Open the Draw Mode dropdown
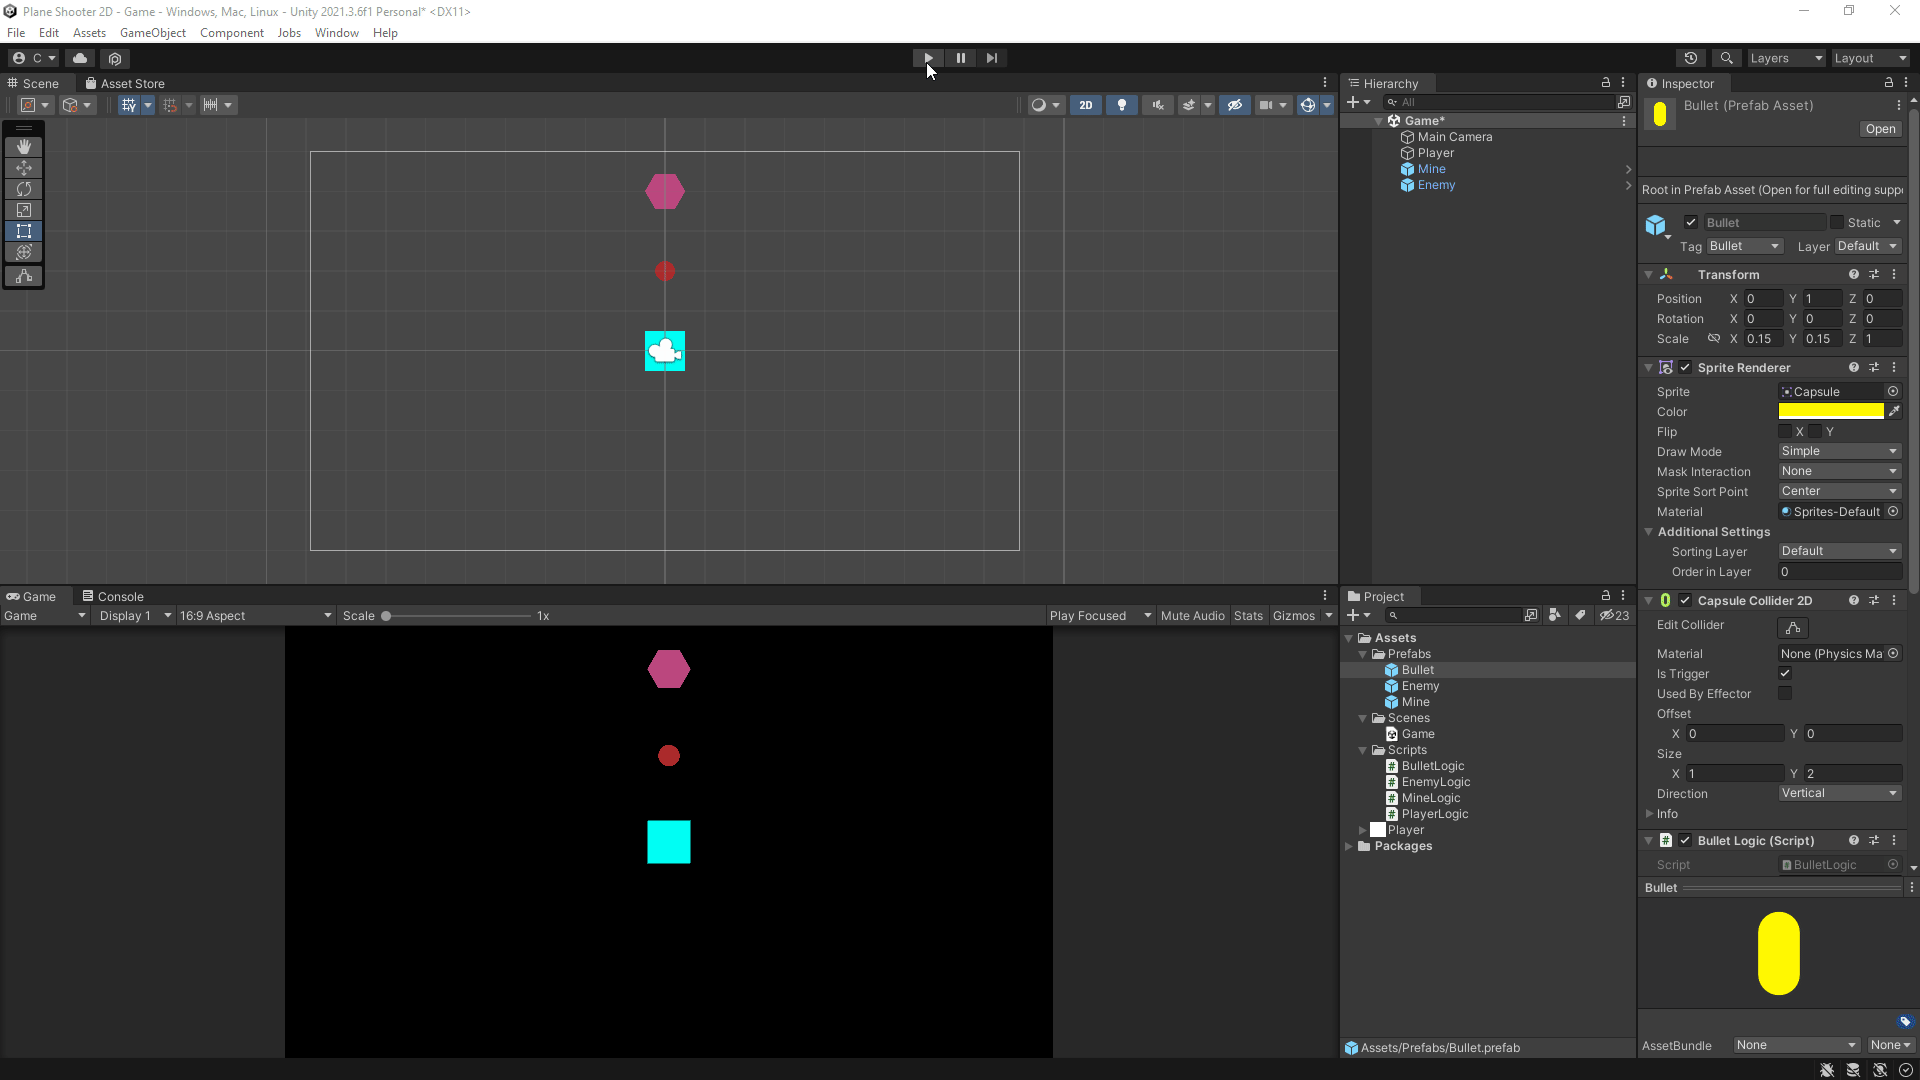This screenshot has width=1920, height=1080. [1838, 451]
